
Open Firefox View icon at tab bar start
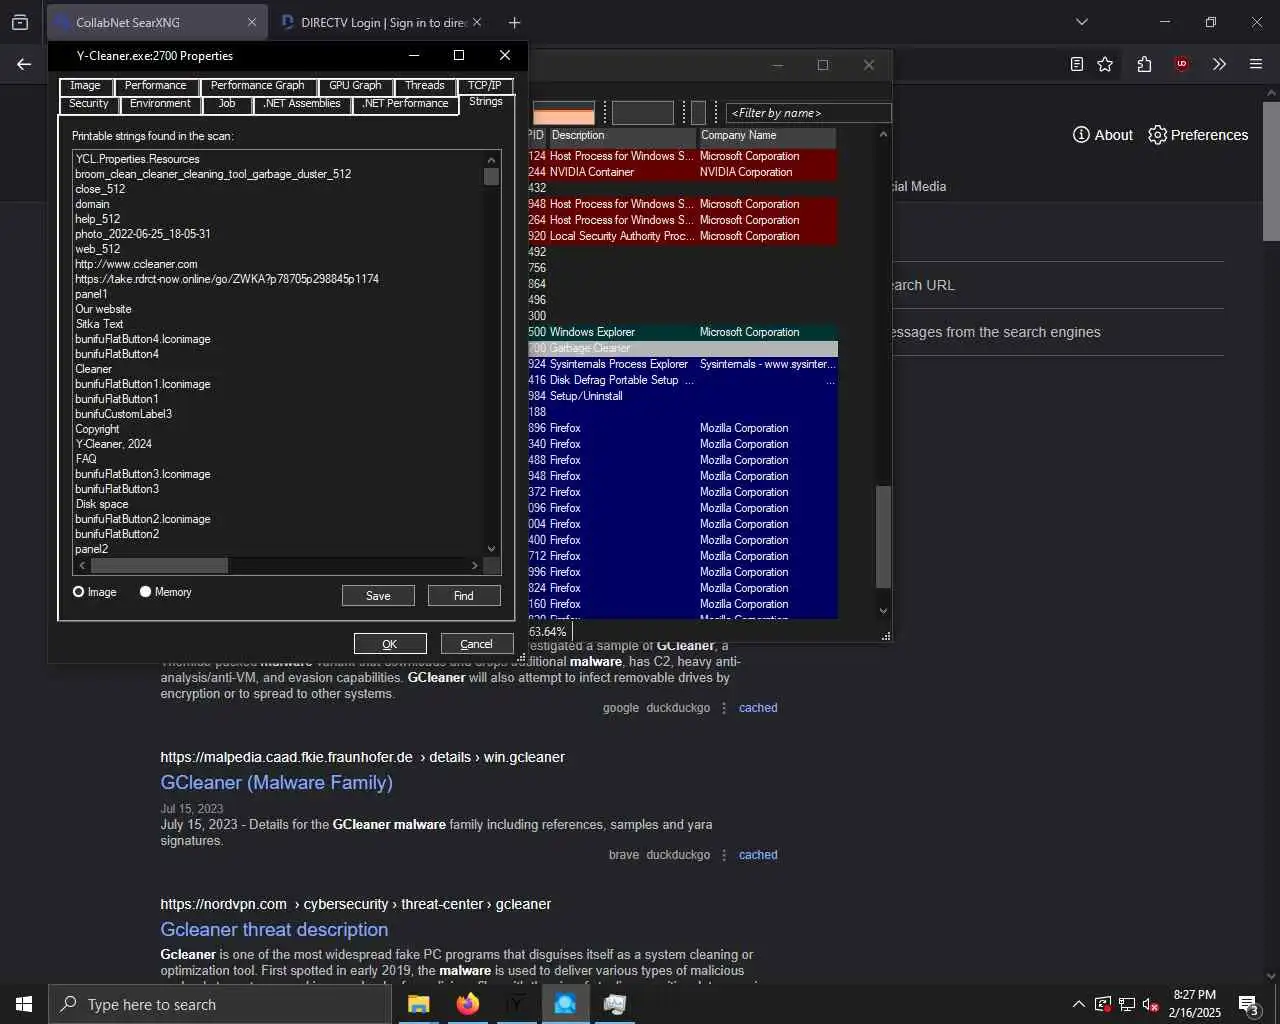(x=20, y=22)
